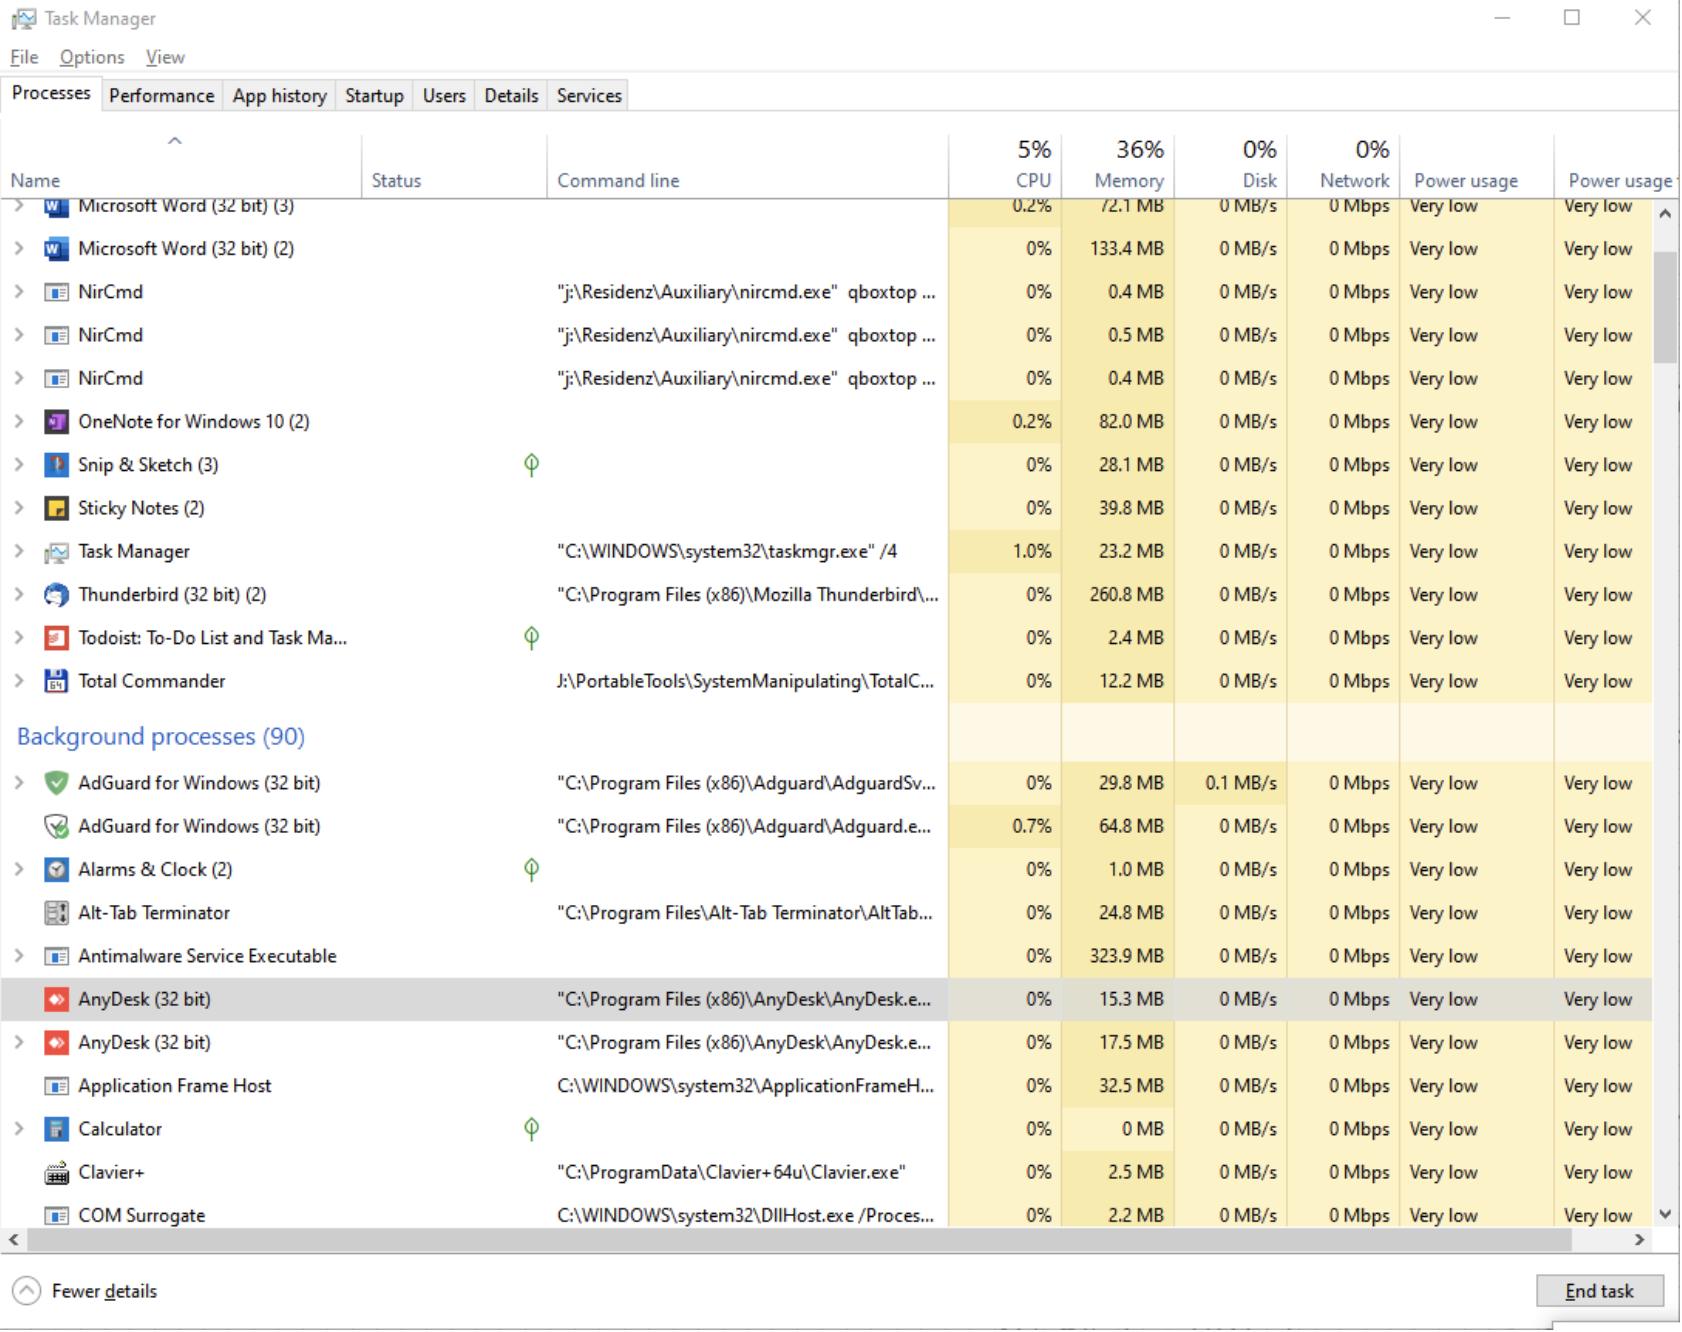Image resolution: width=1682 pixels, height=1332 pixels.
Task: Select the Total Commander floppy icon
Action: [57, 681]
